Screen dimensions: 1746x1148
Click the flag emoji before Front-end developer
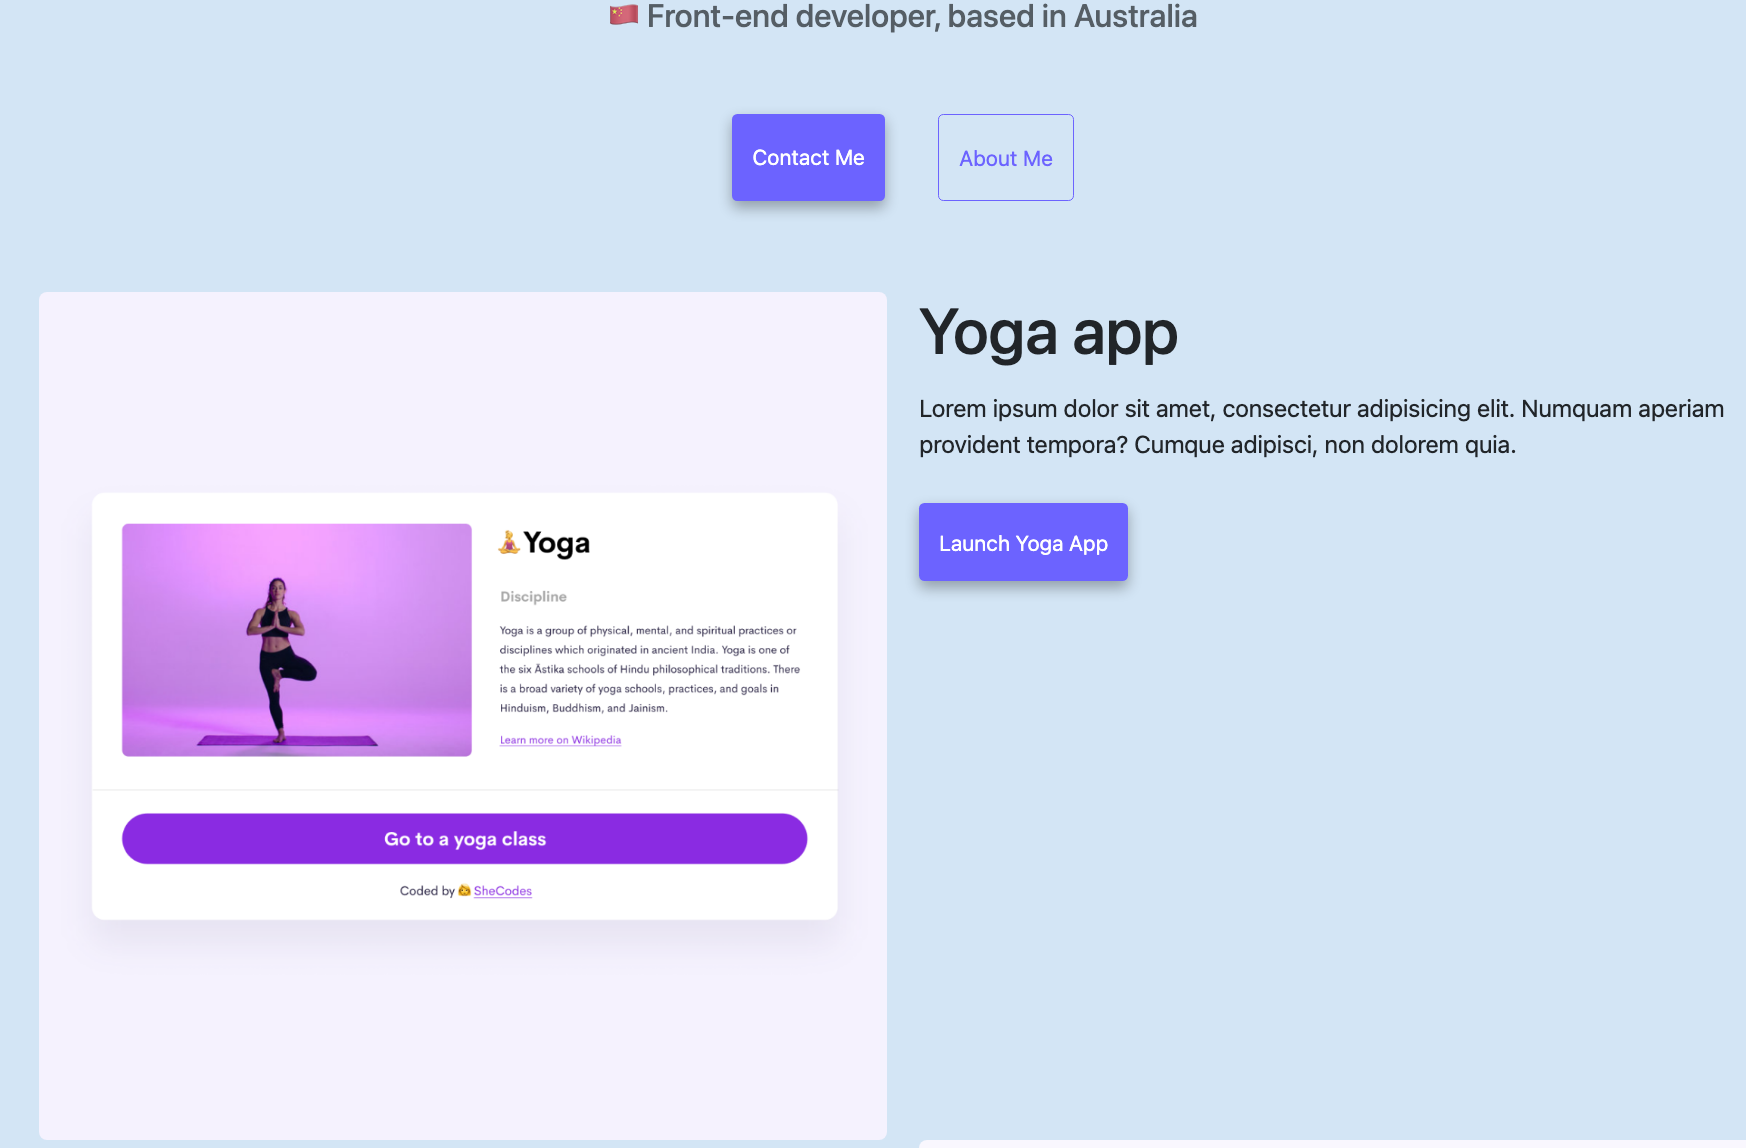[x=624, y=15]
